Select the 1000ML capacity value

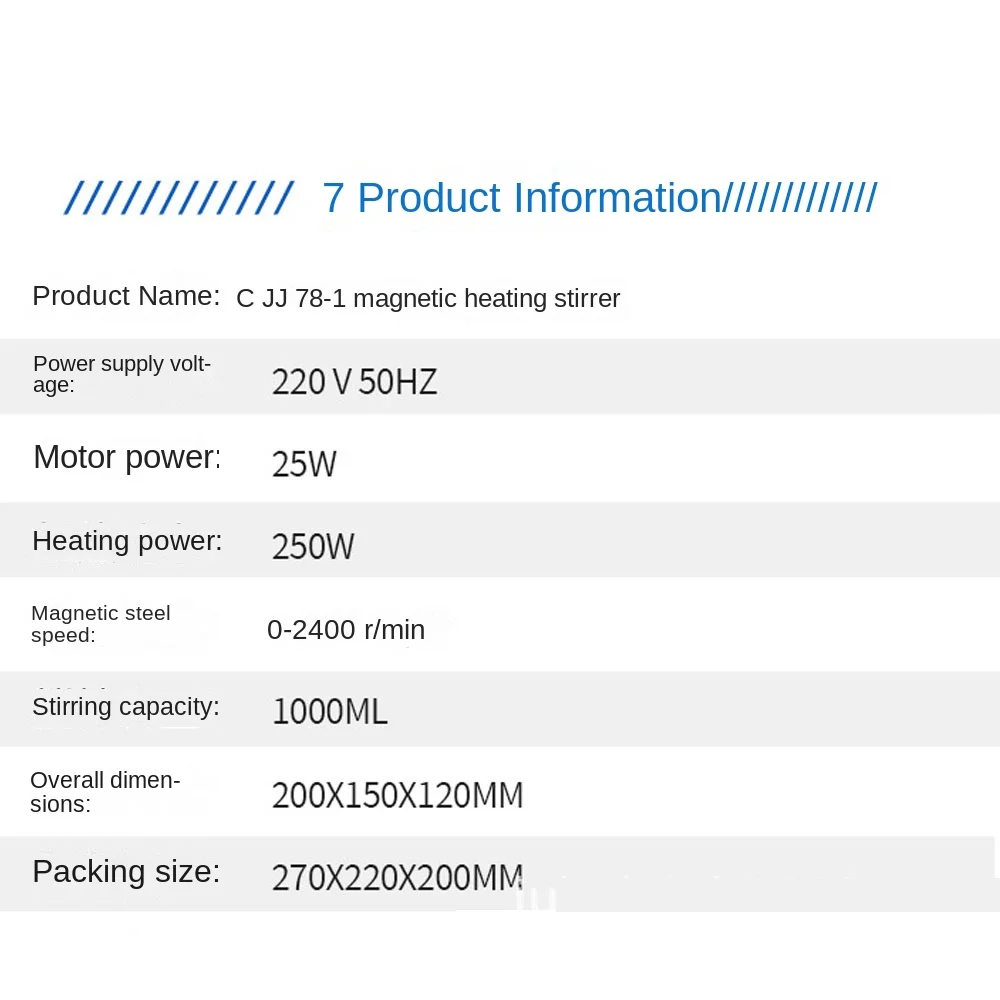click(329, 712)
